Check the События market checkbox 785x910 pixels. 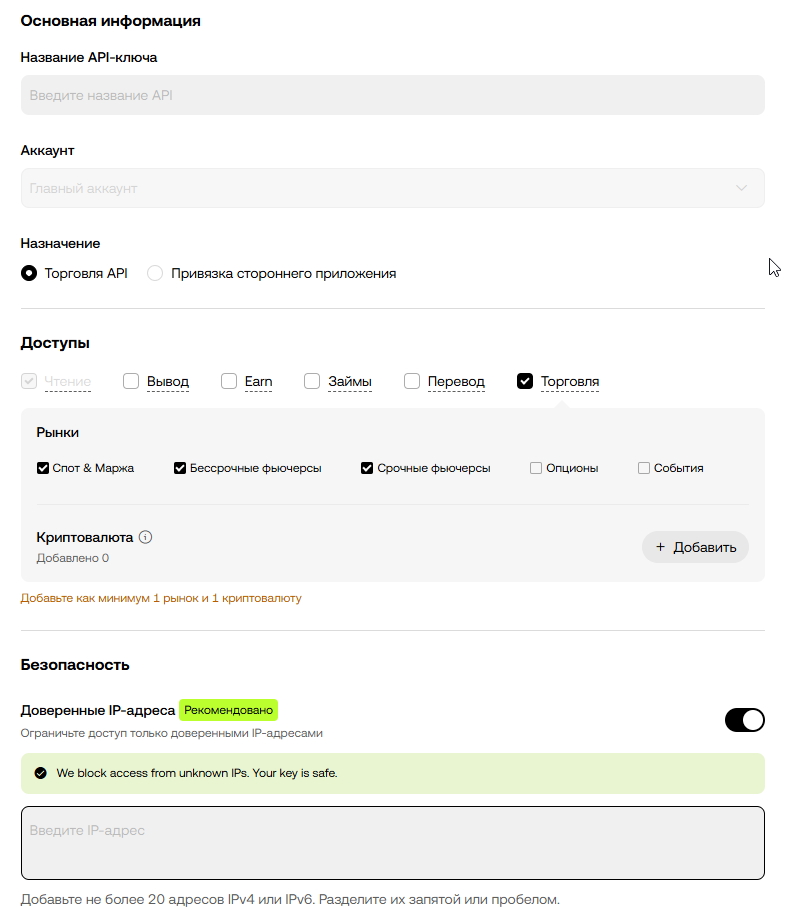(x=644, y=468)
